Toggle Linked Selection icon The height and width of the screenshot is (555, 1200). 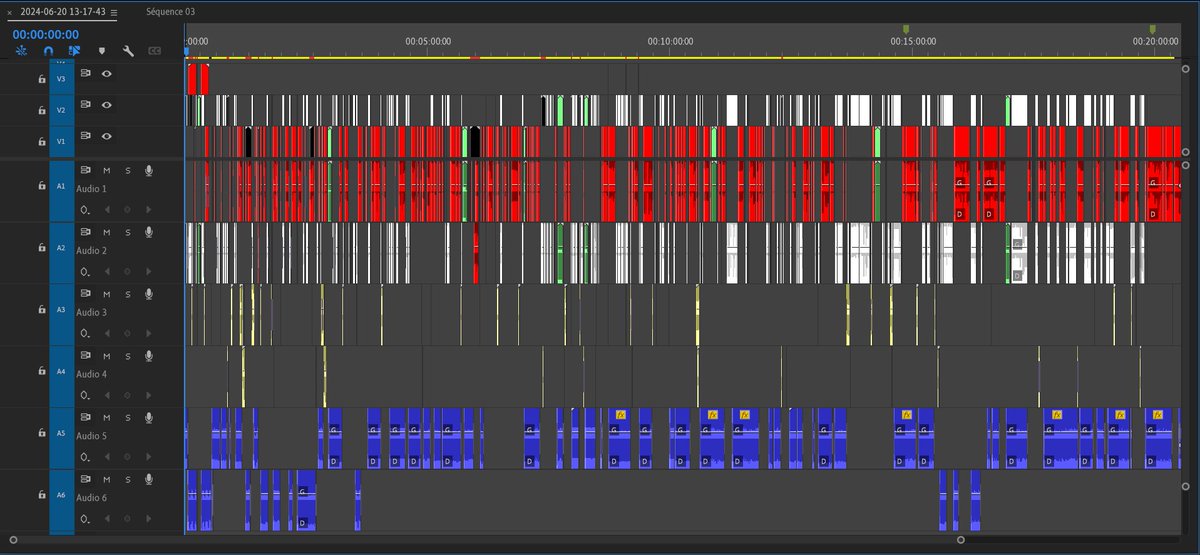(x=74, y=50)
